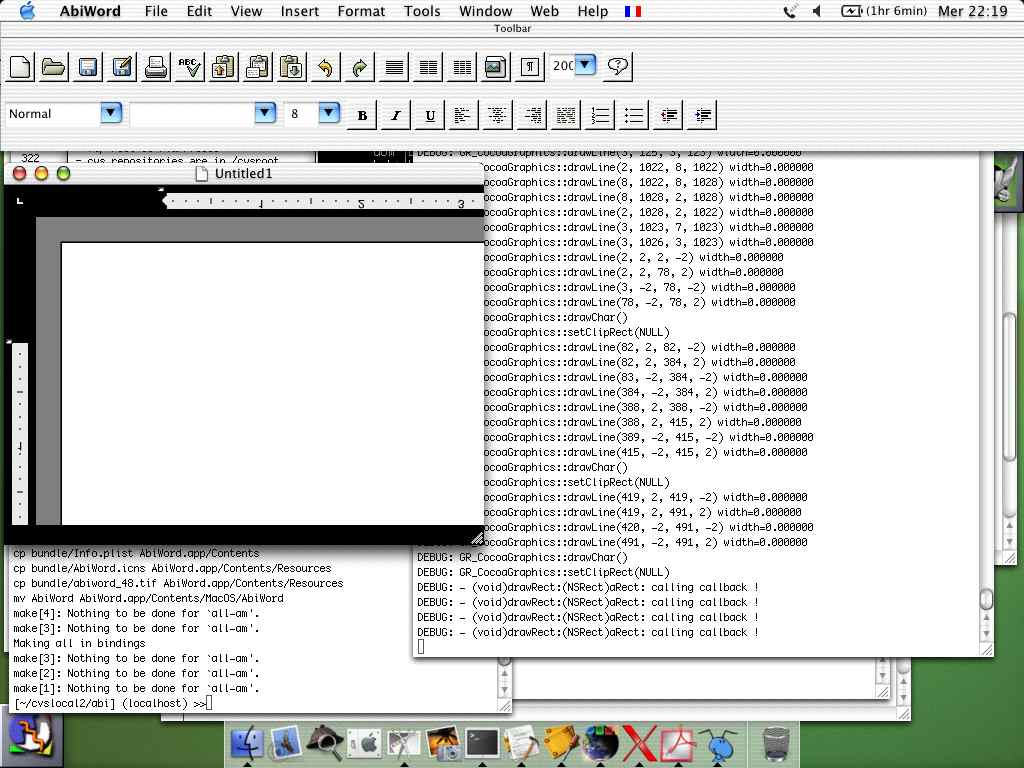The image size is (1024, 768).
Task: Open the File menu
Action: [x=156, y=11]
